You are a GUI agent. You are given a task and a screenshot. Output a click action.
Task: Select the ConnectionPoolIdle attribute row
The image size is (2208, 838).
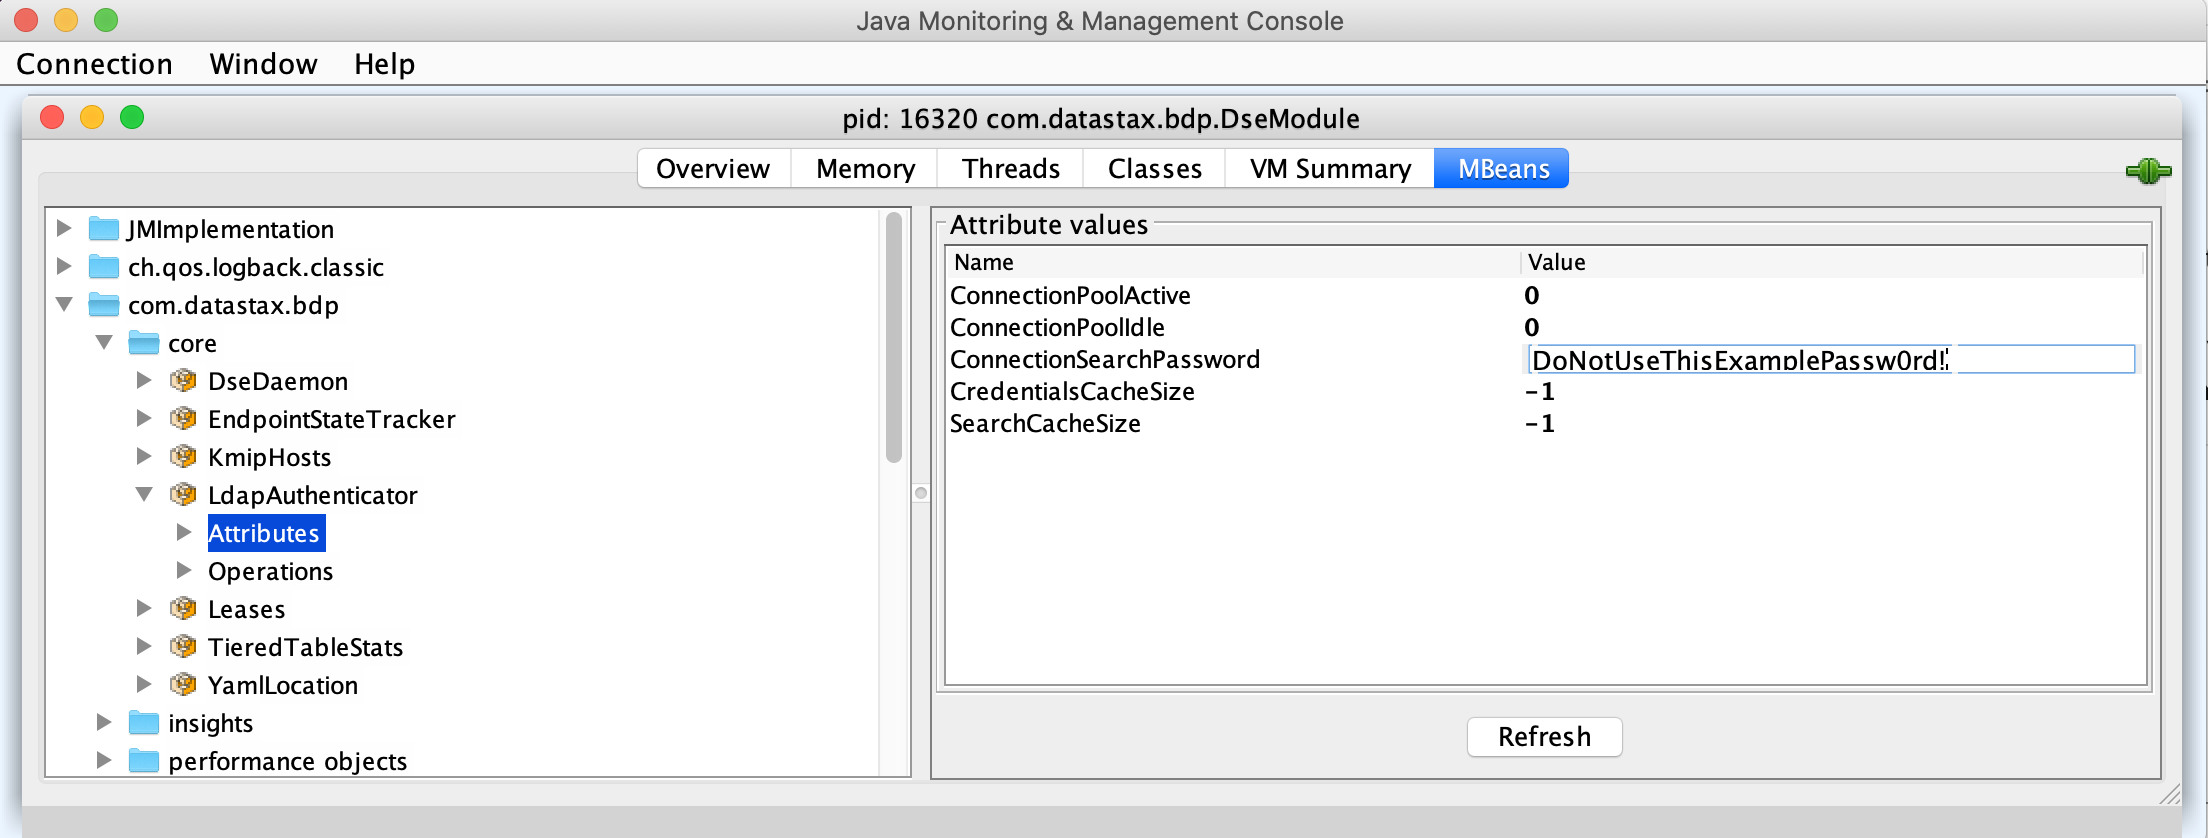coord(1545,327)
